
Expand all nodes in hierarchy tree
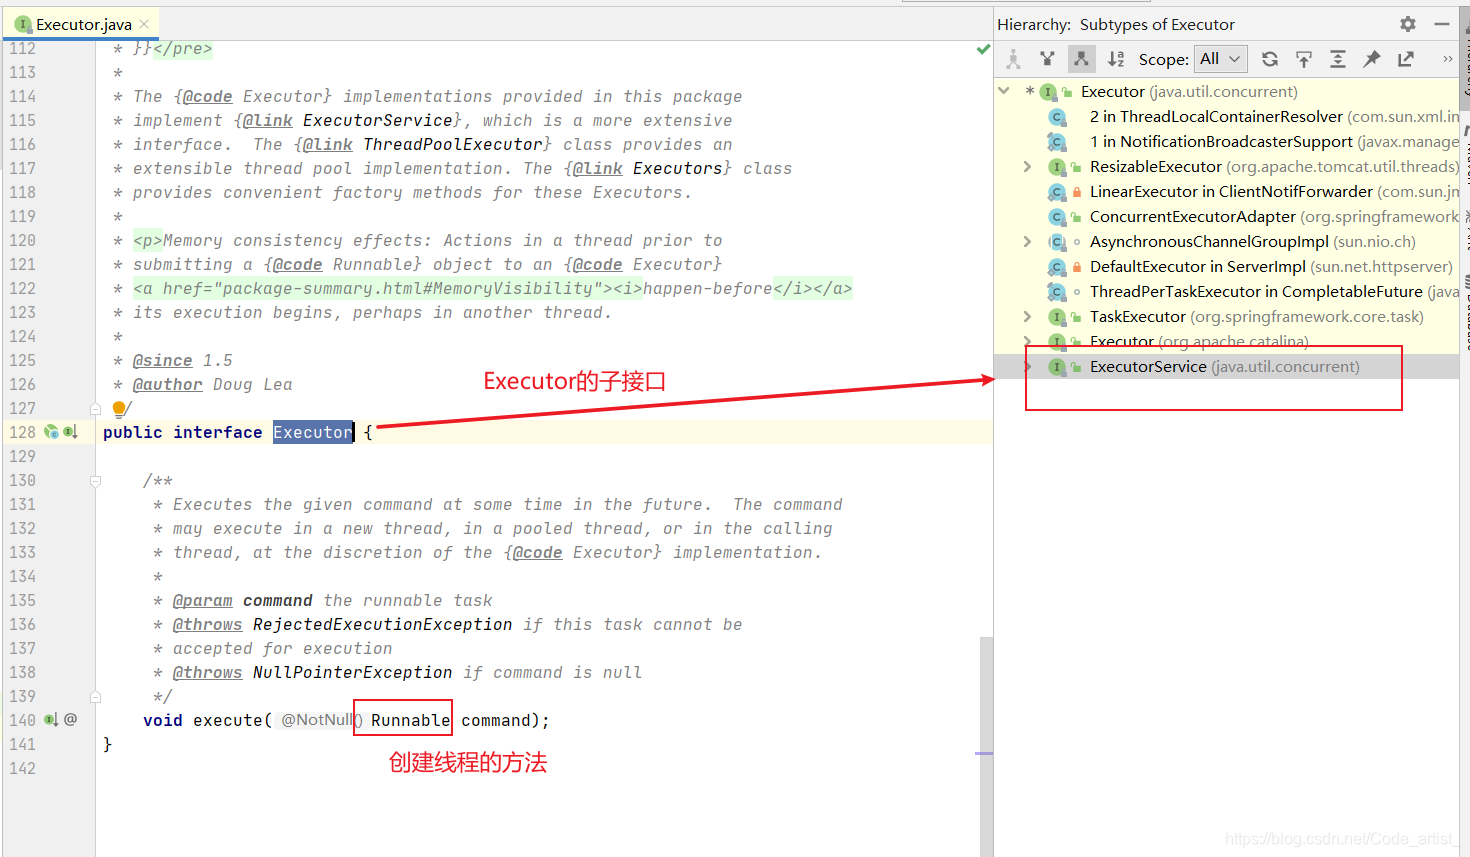coord(1338,59)
